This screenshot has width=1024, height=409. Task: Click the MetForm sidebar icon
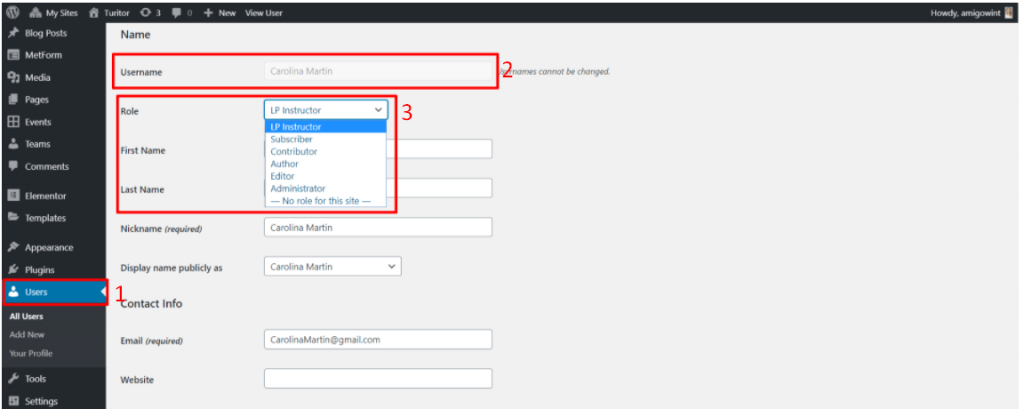click(x=13, y=56)
